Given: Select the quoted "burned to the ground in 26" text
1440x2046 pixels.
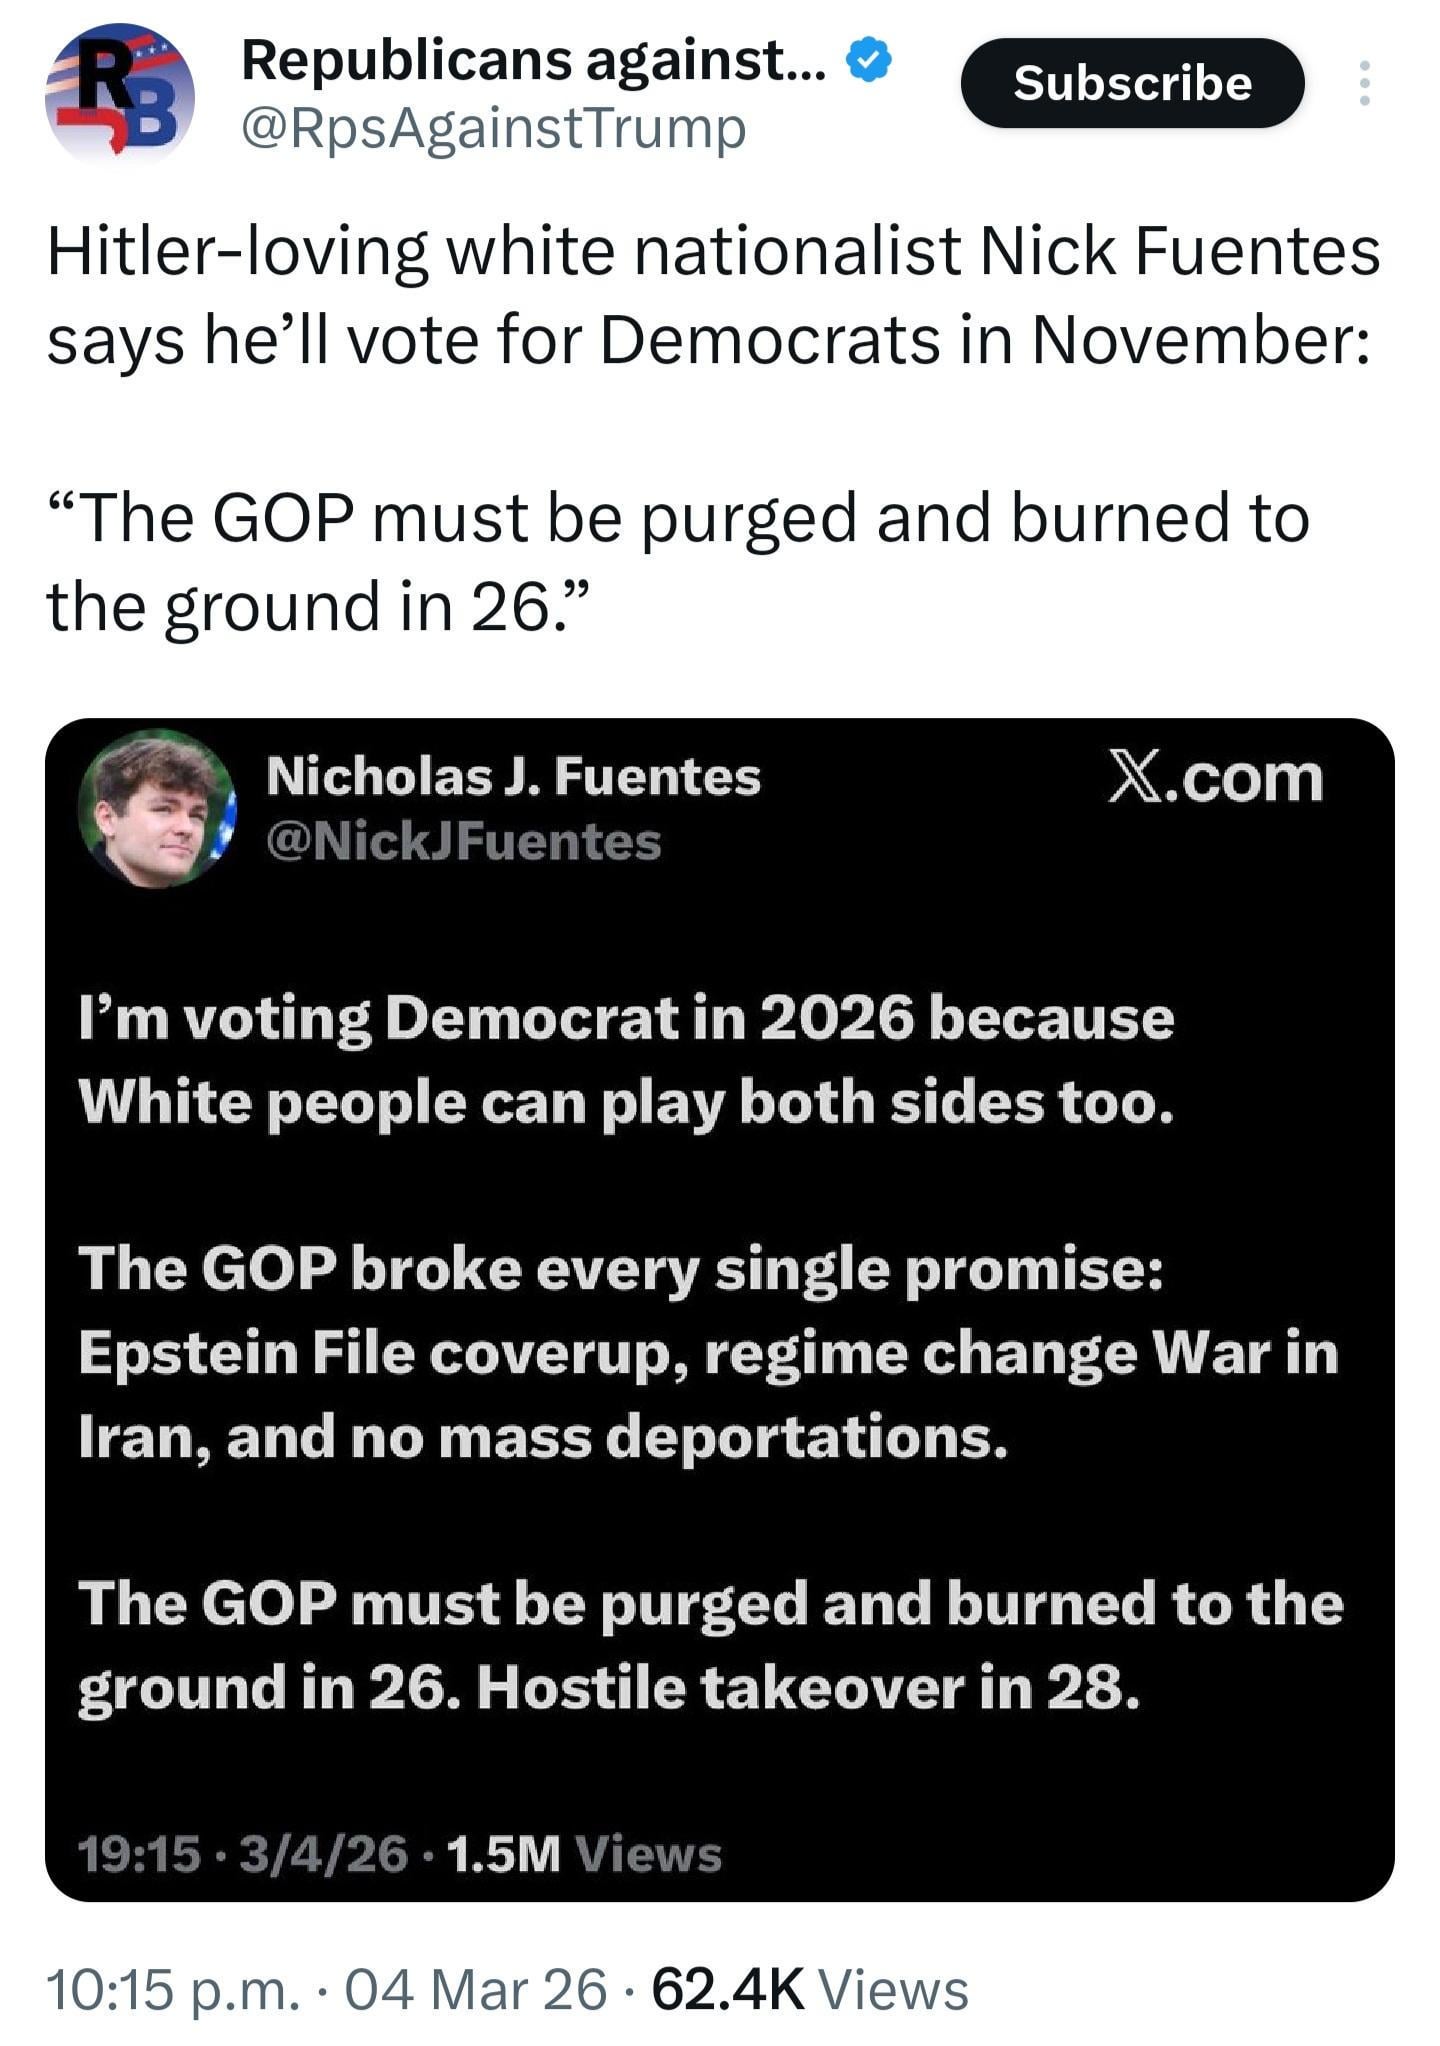Looking at the screenshot, I should [676, 562].
